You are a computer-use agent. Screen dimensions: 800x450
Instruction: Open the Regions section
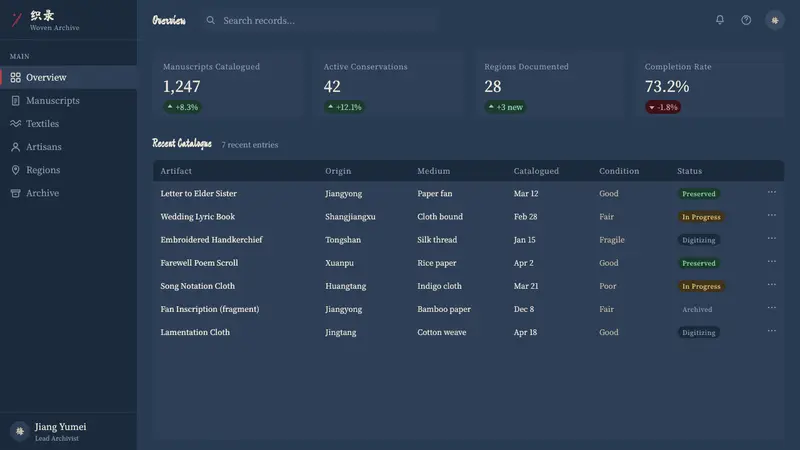click(68, 170)
